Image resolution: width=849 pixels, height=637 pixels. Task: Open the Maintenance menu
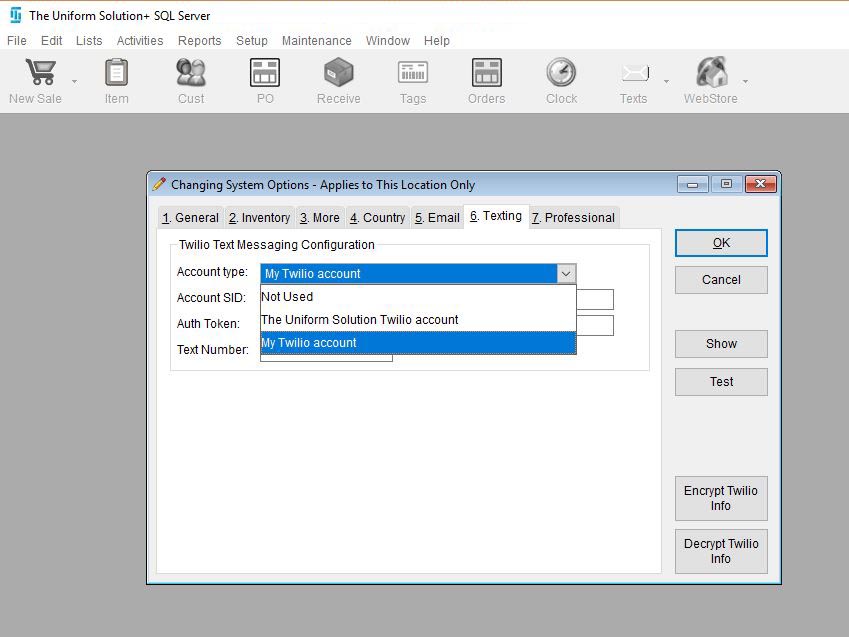tap(317, 41)
